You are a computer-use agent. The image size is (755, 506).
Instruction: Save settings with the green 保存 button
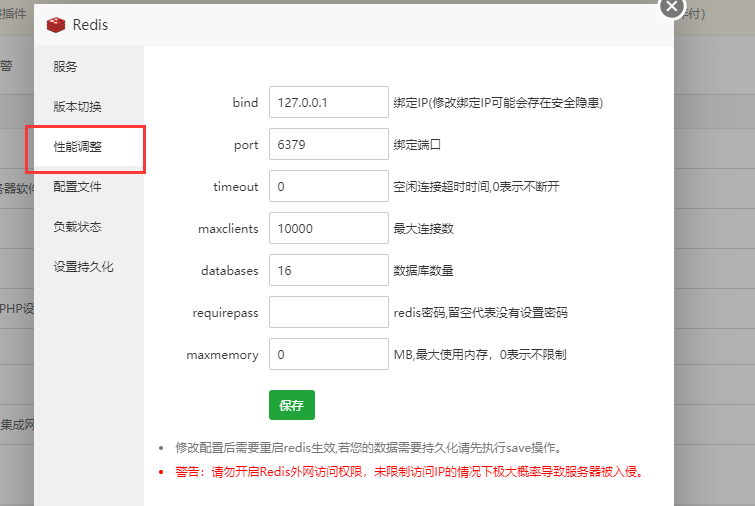click(292, 405)
